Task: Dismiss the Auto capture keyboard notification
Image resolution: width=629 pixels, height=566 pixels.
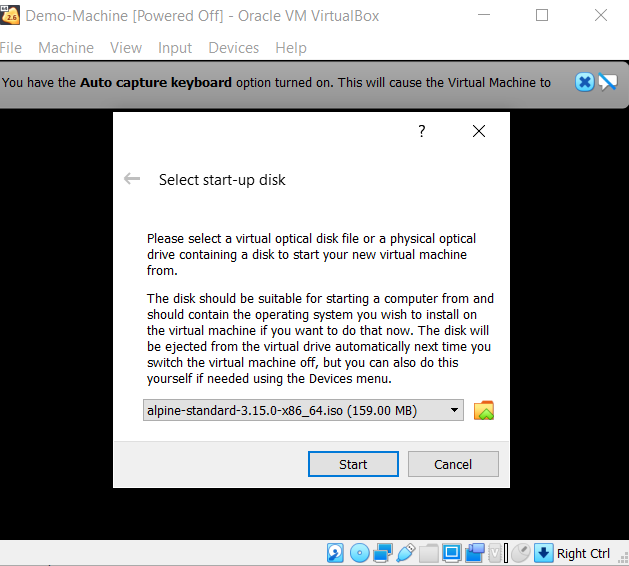Action: pyautogui.click(x=584, y=82)
